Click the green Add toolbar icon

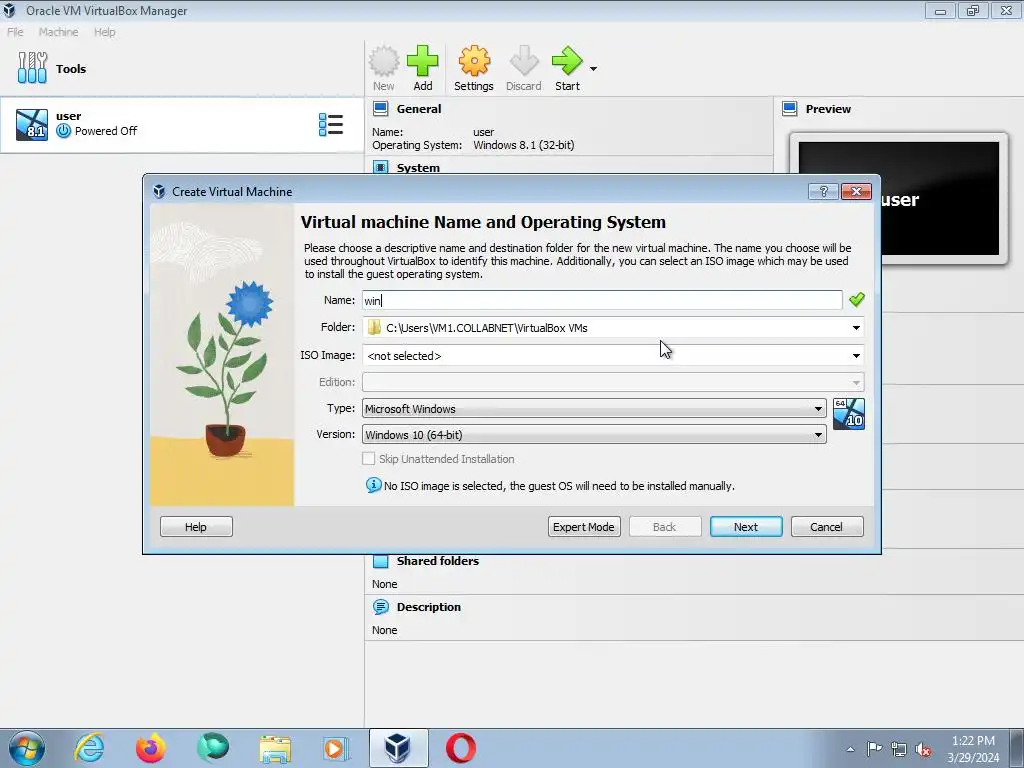click(x=423, y=61)
